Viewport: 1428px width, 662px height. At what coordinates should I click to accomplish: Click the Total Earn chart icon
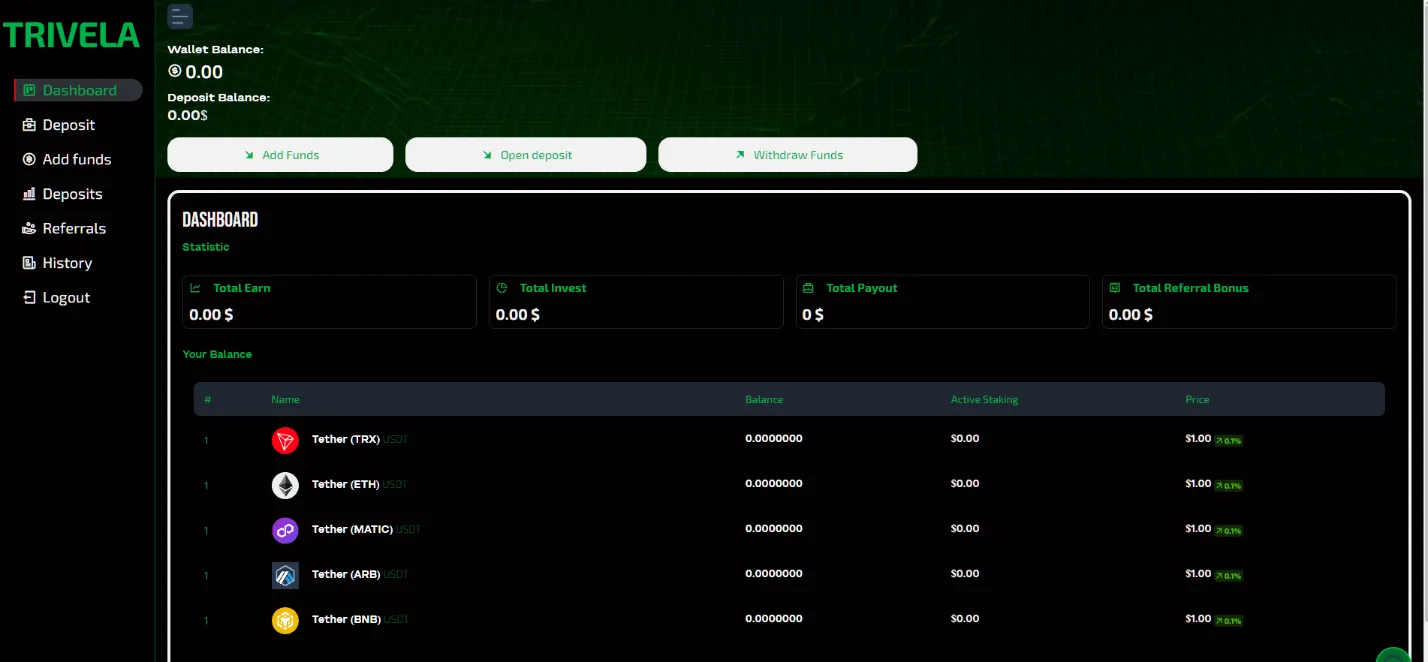pyautogui.click(x=196, y=287)
